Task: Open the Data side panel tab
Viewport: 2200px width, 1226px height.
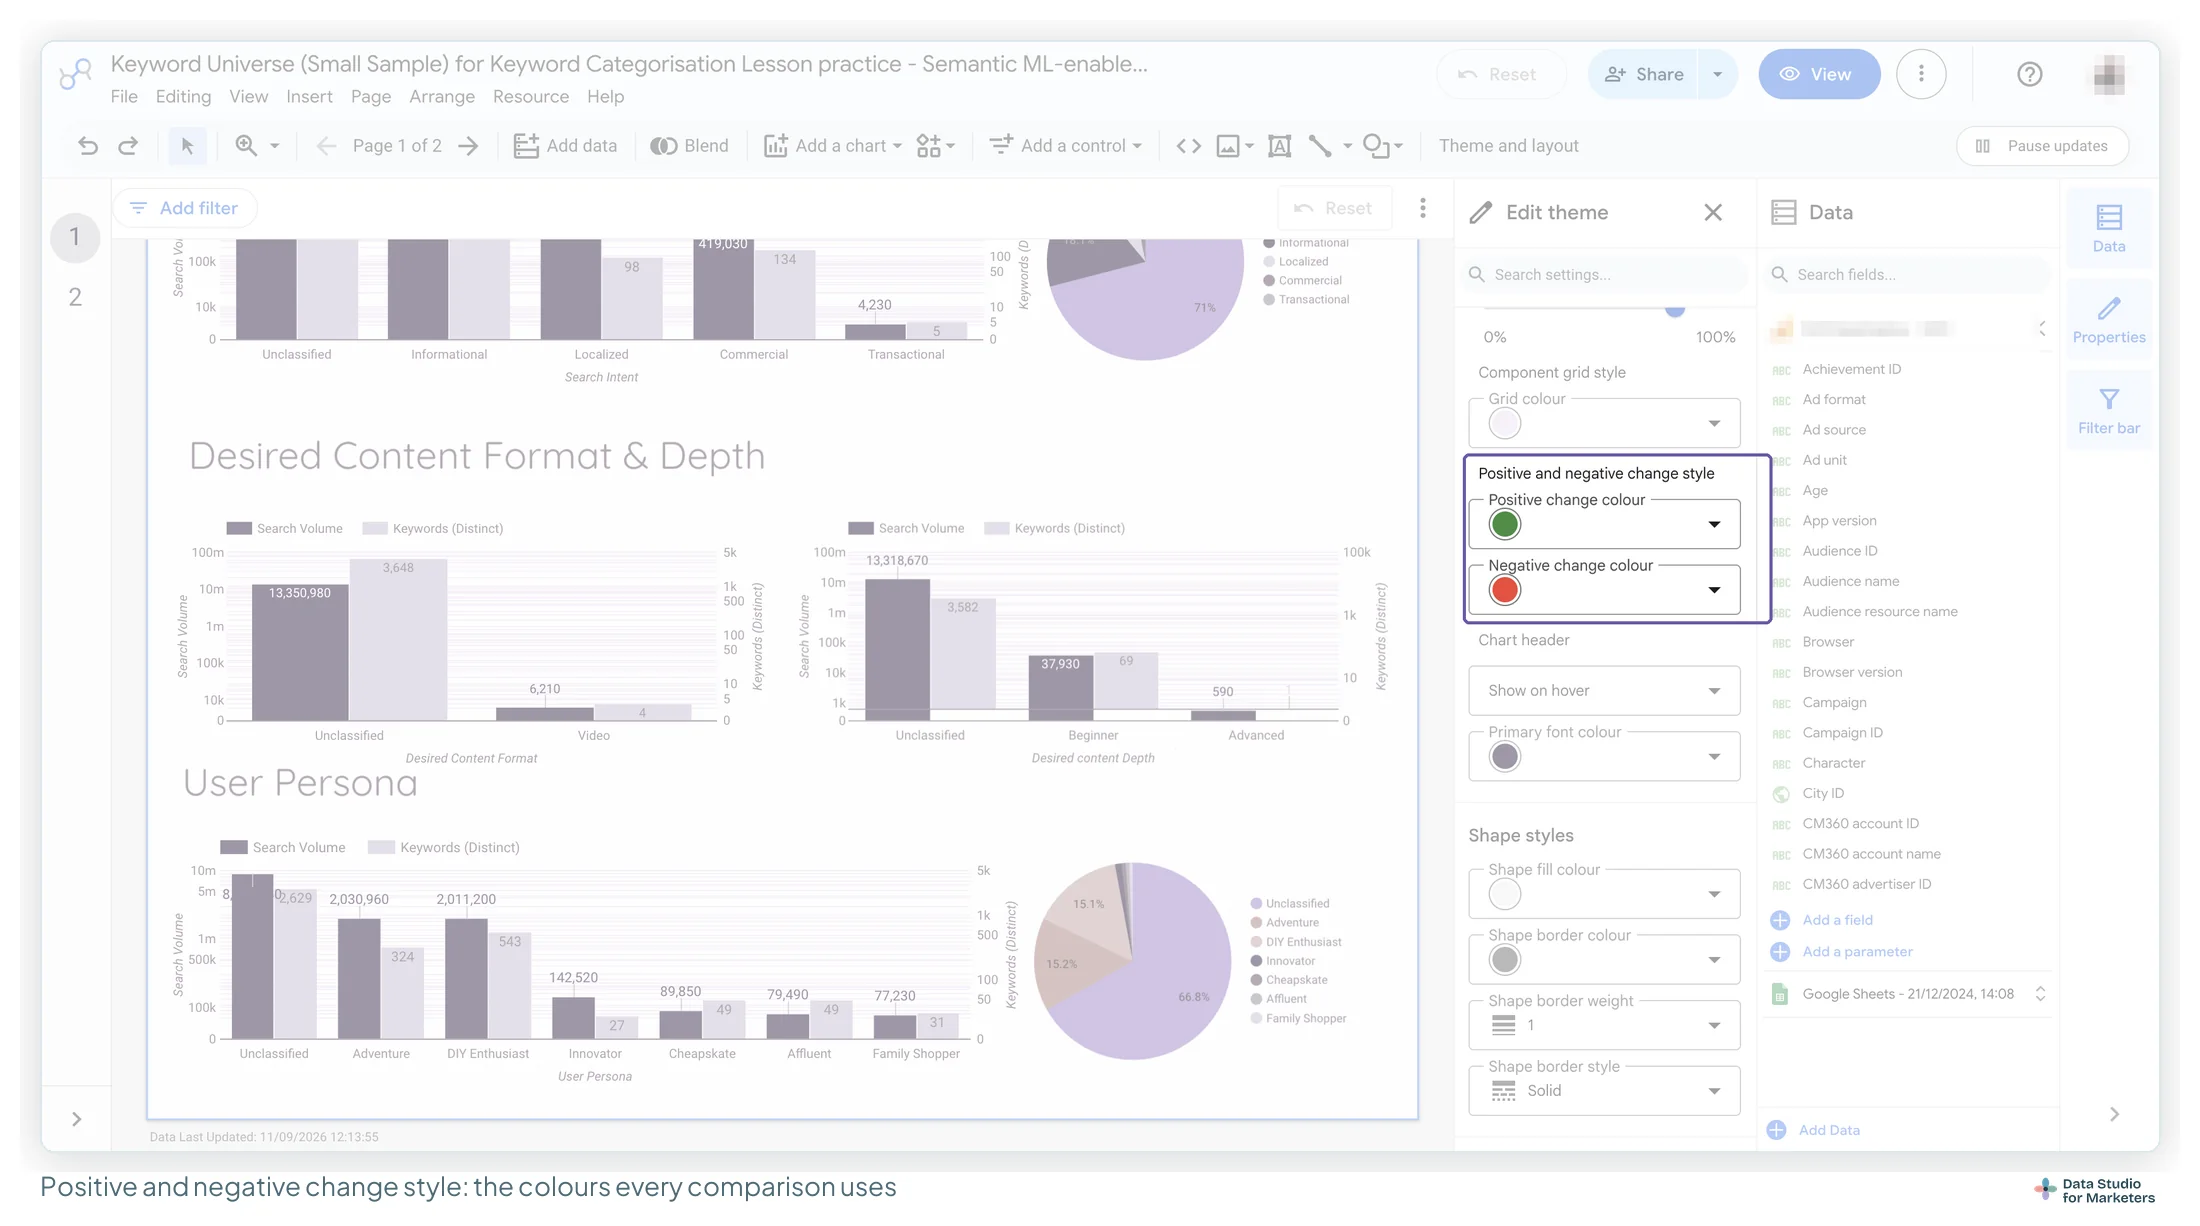Action: point(2109,229)
